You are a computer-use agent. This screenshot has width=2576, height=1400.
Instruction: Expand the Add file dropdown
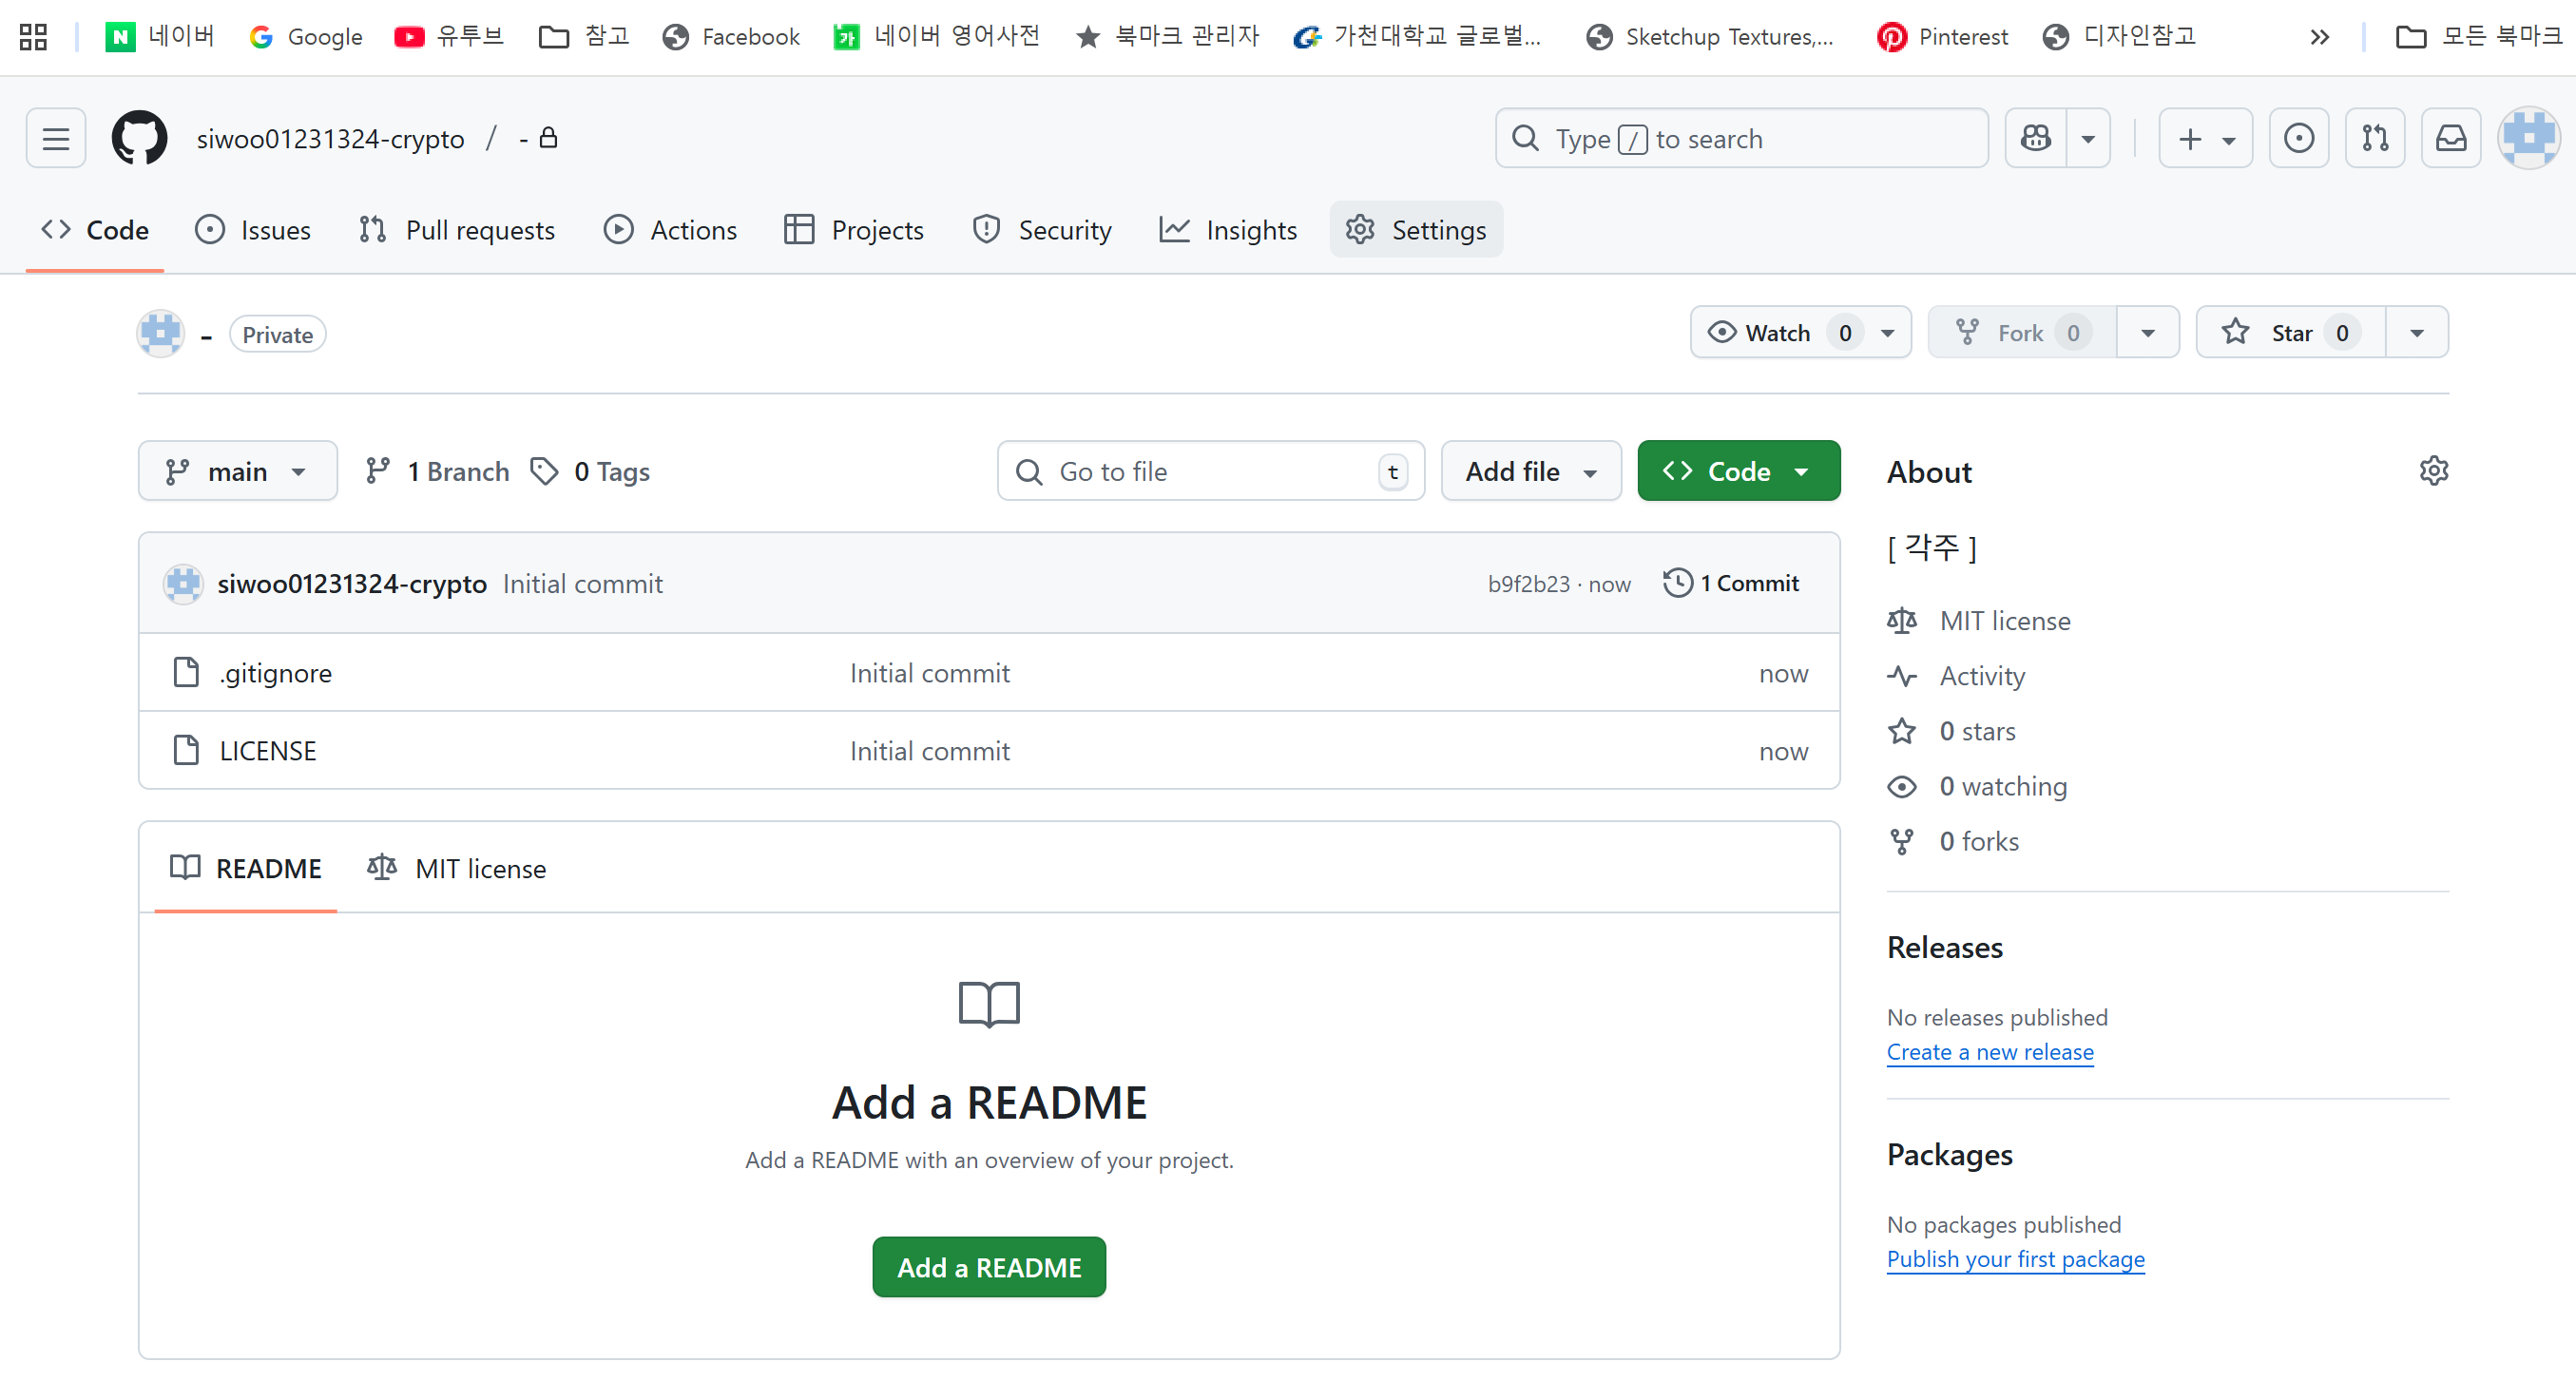[x=1530, y=471]
